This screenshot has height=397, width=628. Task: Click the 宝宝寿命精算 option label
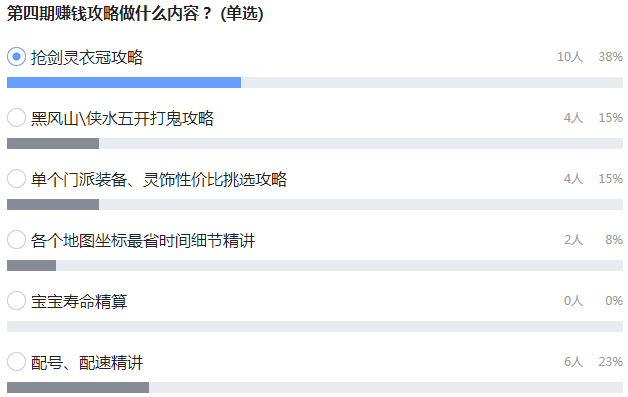(79, 301)
